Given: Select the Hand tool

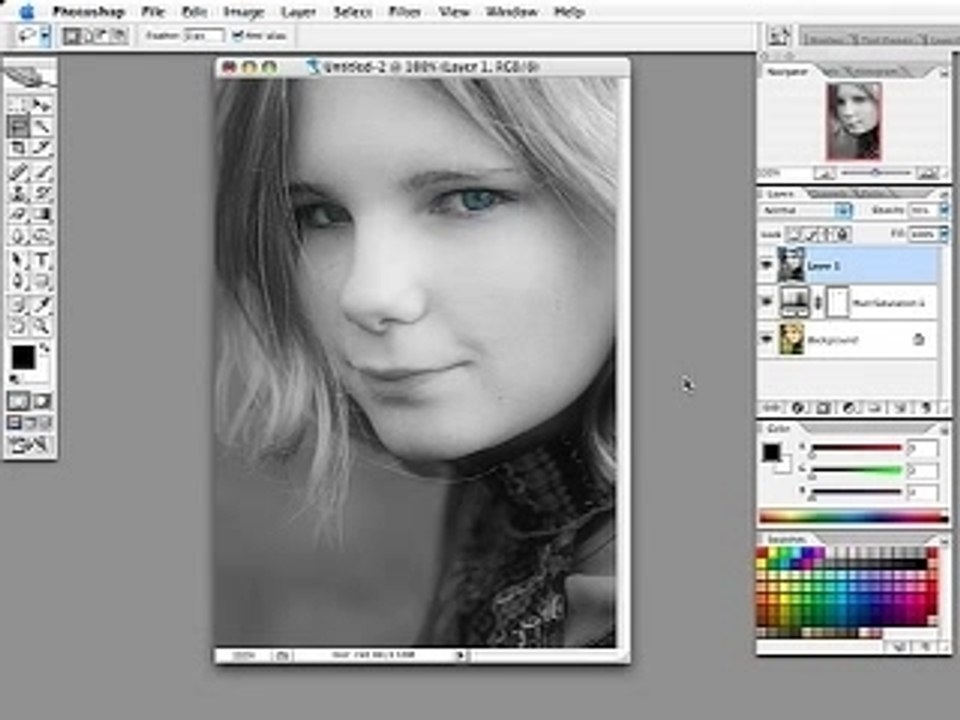Looking at the screenshot, I should coord(18,326).
